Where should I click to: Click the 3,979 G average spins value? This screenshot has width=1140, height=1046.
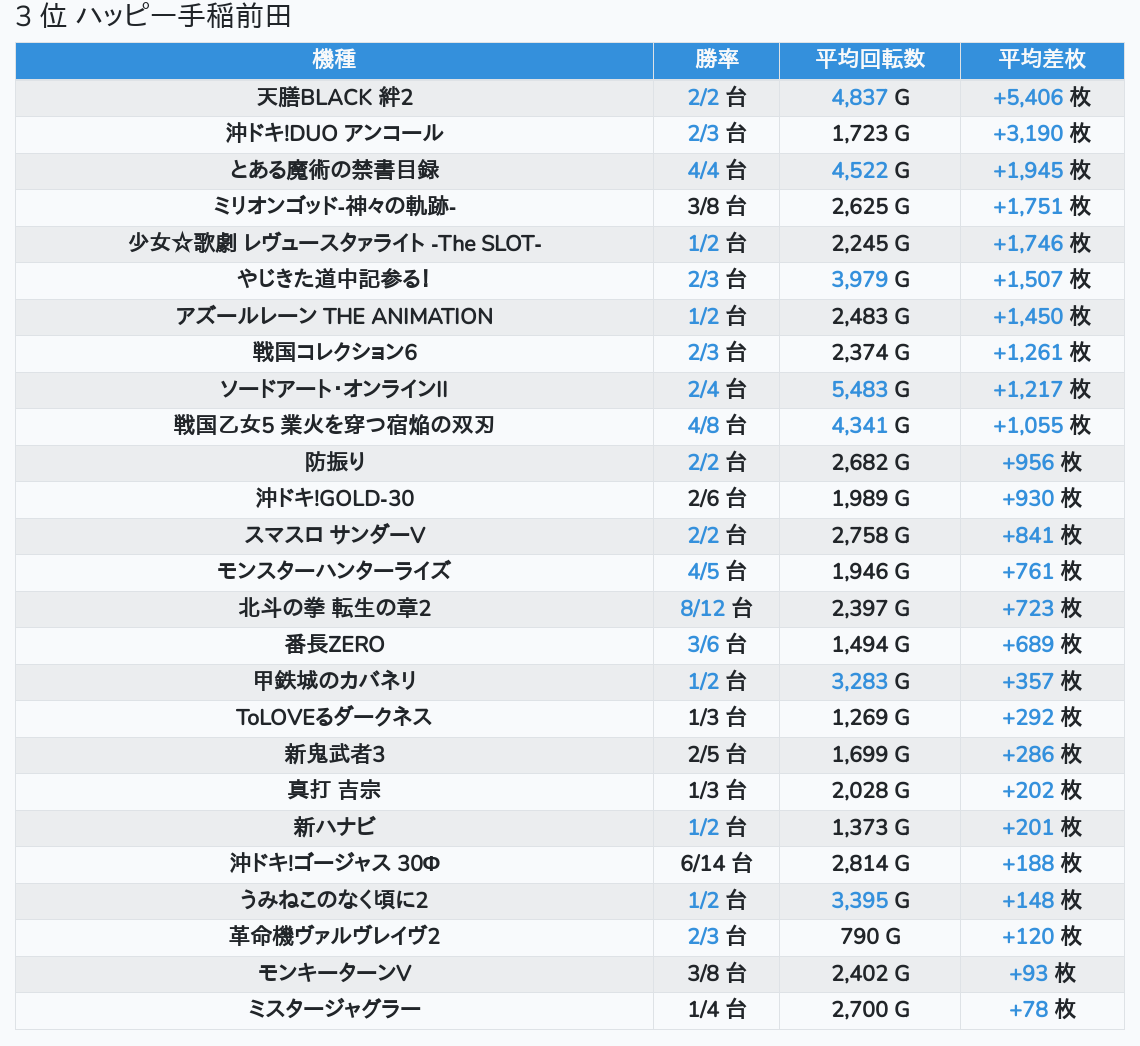[x=870, y=280]
